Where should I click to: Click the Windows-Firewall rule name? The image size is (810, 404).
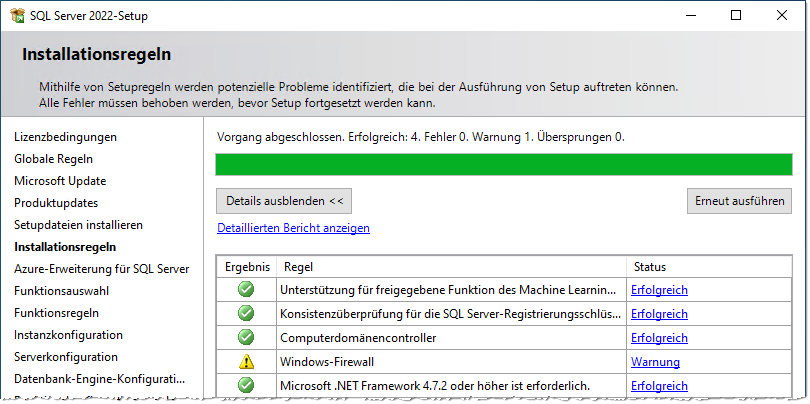(x=327, y=362)
